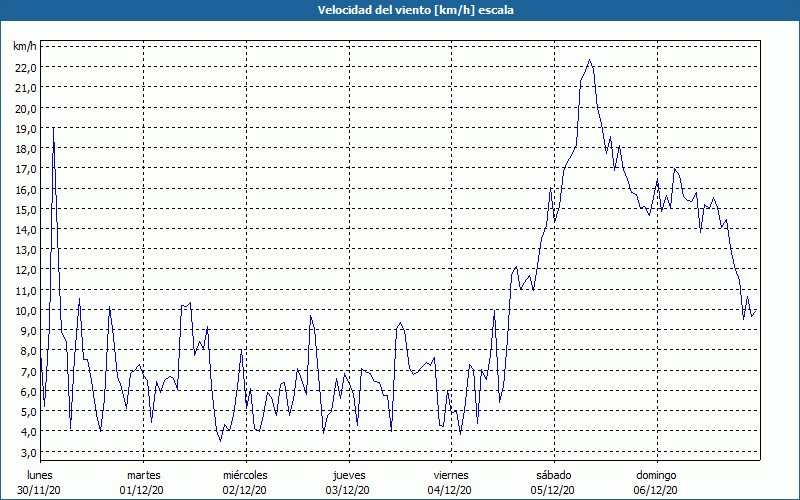Click the date 30/11/20
800x500 pixels.
(x=39, y=490)
